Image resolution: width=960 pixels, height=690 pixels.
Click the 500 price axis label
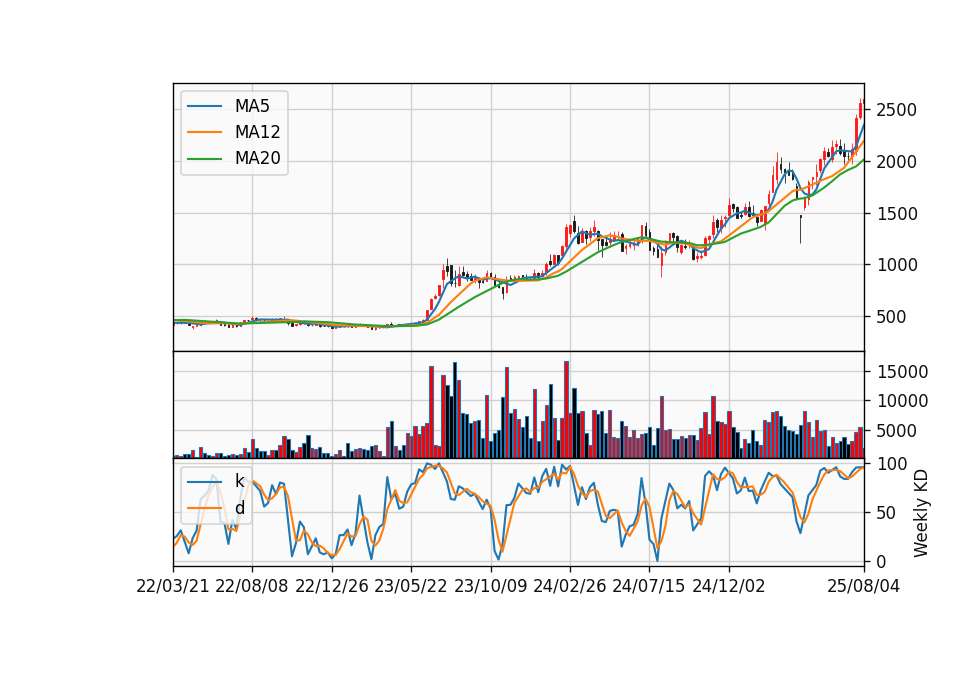coord(891,317)
